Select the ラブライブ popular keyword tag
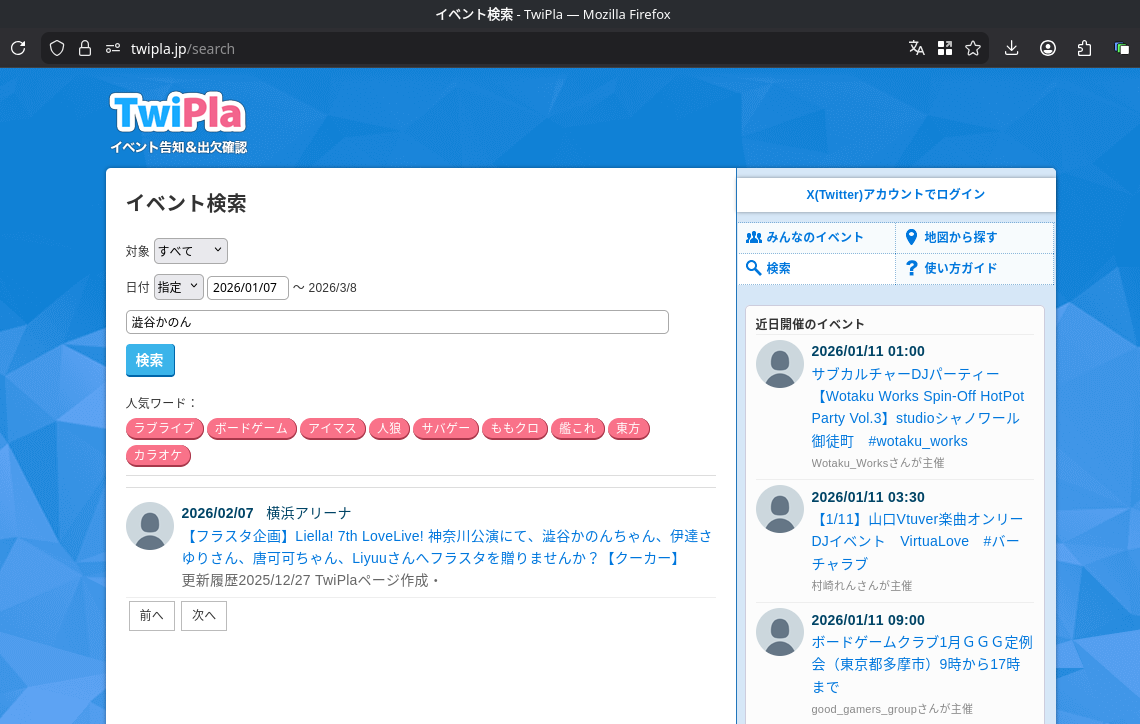 [163, 428]
